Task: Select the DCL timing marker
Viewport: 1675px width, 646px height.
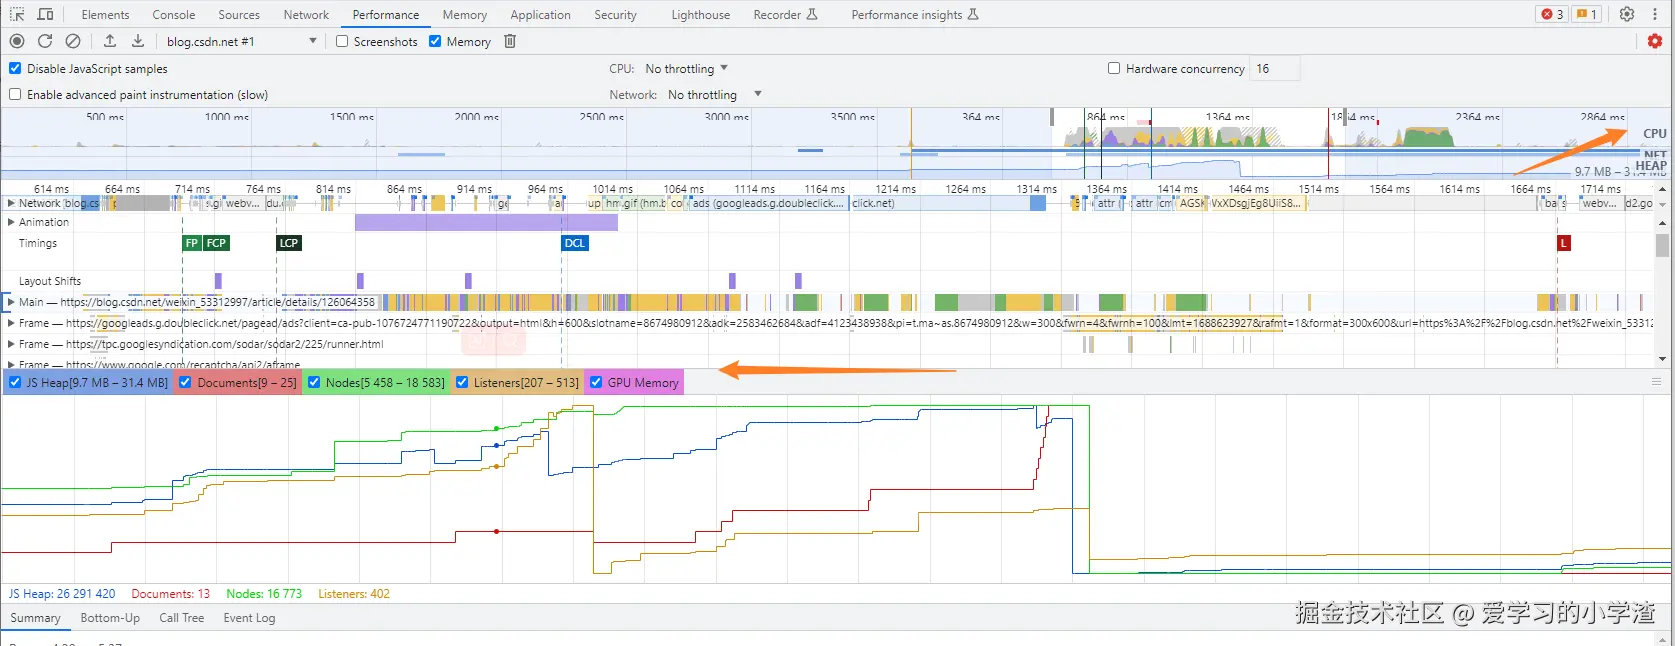Action: click(x=575, y=243)
